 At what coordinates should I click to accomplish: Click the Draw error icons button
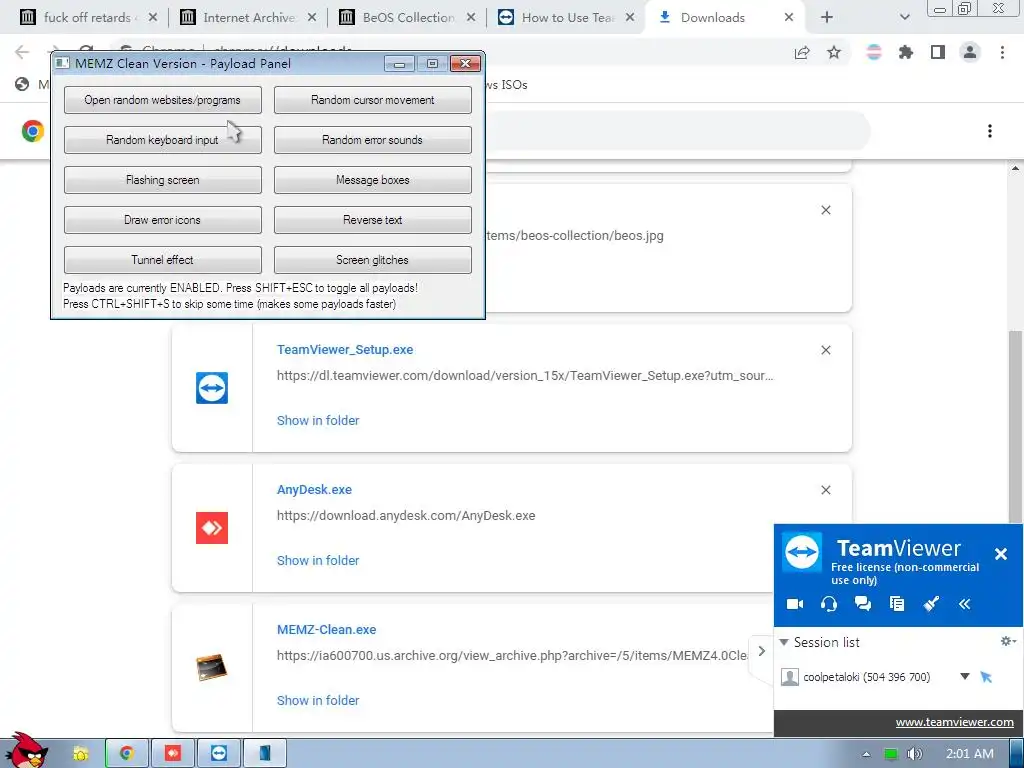(163, 220)
